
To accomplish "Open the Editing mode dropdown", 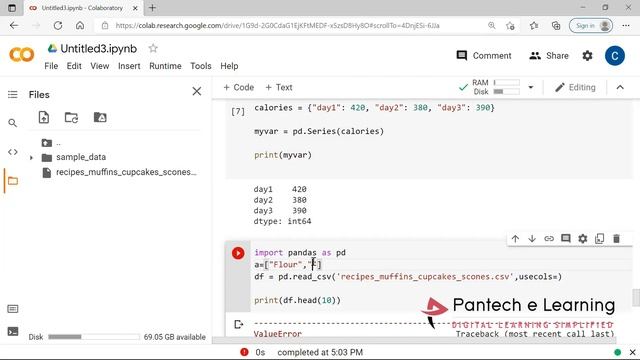I will point(576,87).
